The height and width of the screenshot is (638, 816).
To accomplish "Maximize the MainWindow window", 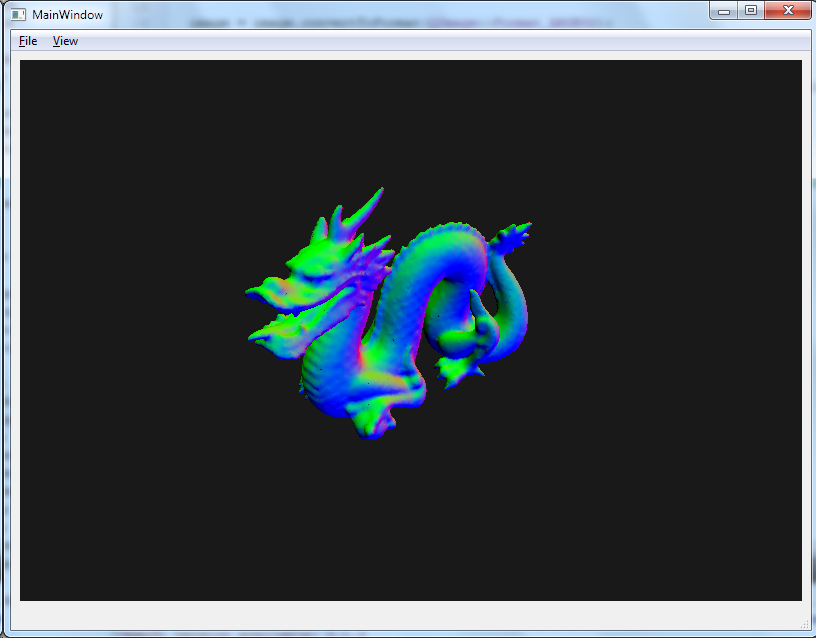I will click(x=751, y=10).
